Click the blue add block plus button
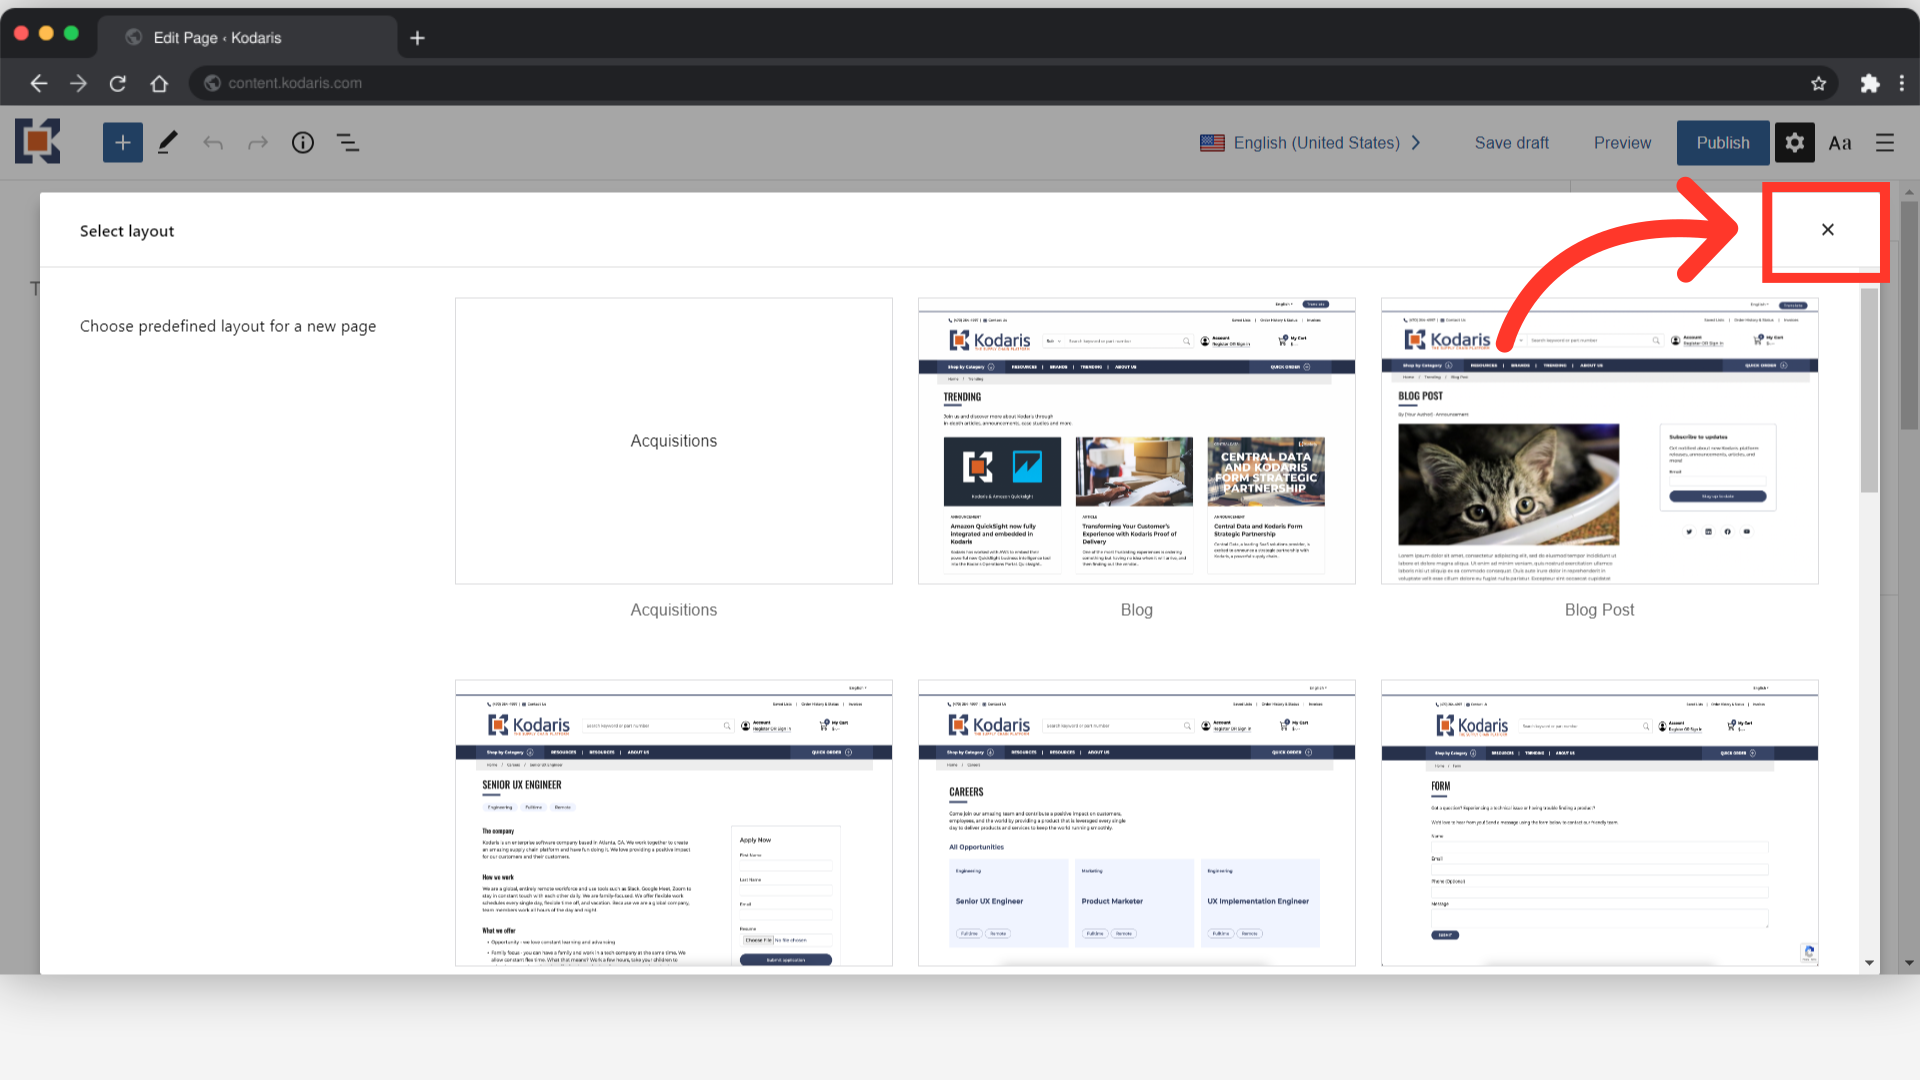This screenshot has height=1080, width=1920. (122, 143)
